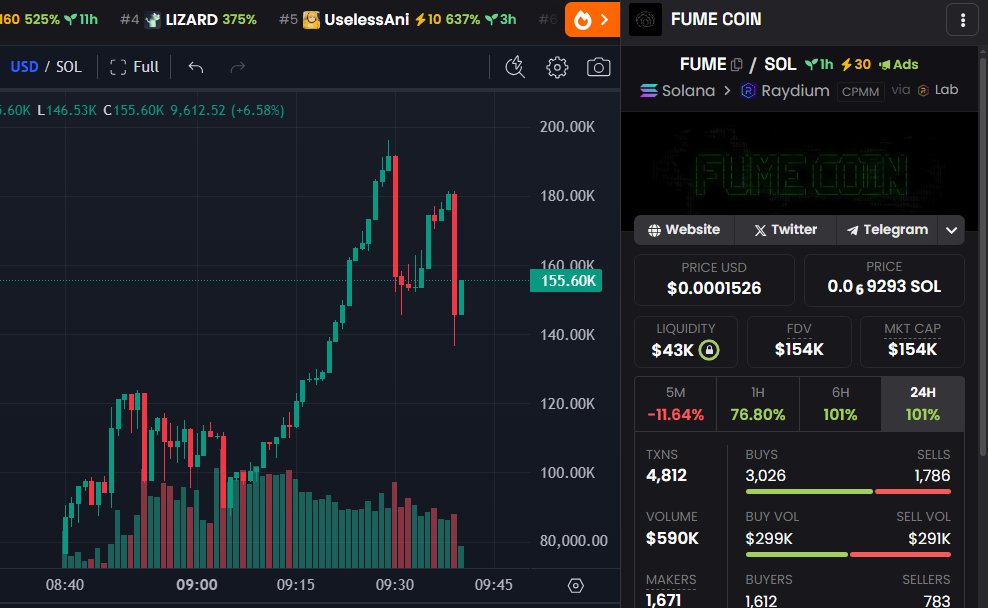Screen dimensions: 988x608
Task: Open the Telegram link
Action: point(888,230)
